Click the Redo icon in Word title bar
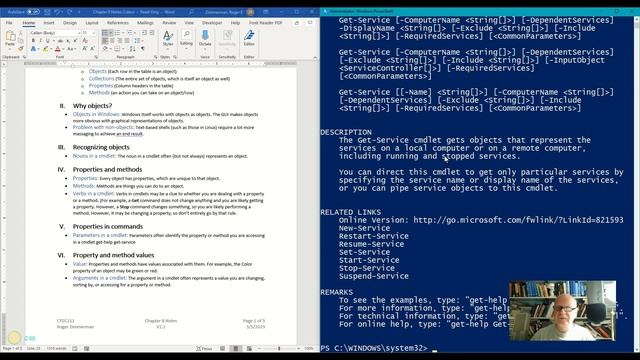The image size is (640, 360). tap(70, 12)
